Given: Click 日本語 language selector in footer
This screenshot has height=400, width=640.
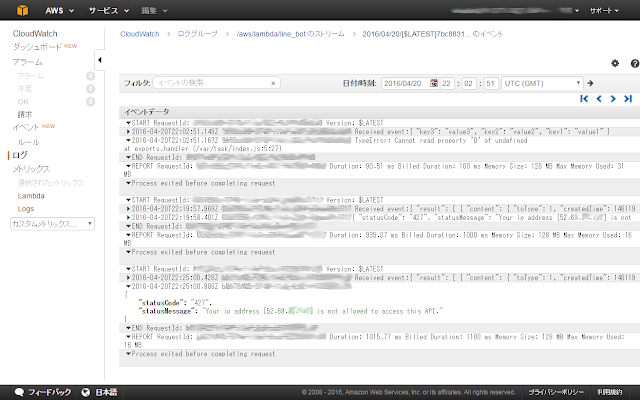Looking at the screenshot, I should pyautogui.click(x=106, y=393).
